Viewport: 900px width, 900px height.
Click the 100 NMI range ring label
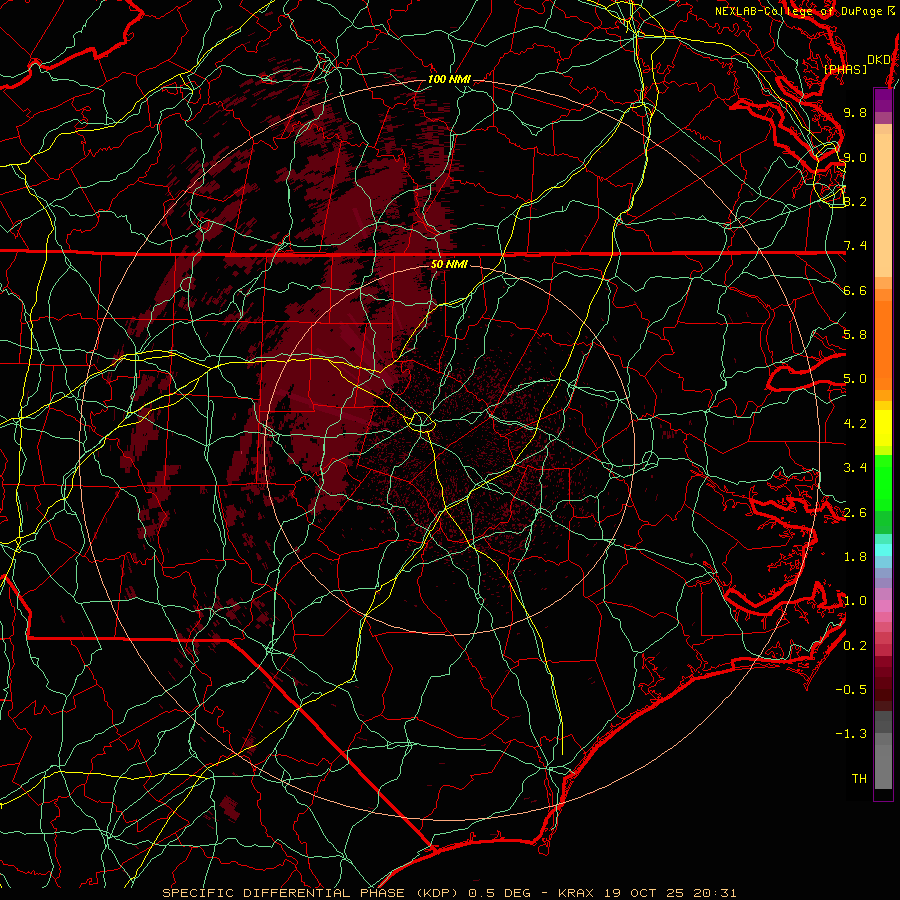click(449, 79)
